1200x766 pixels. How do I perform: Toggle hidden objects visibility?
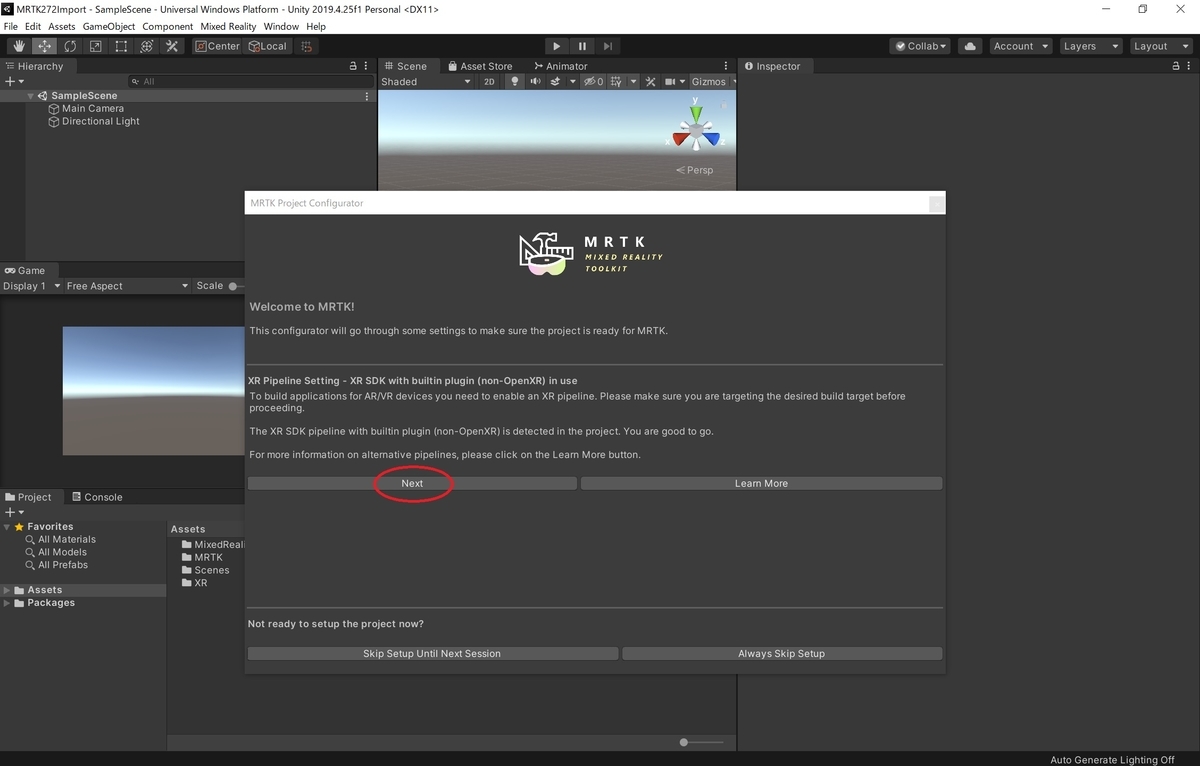click(594, 81)
